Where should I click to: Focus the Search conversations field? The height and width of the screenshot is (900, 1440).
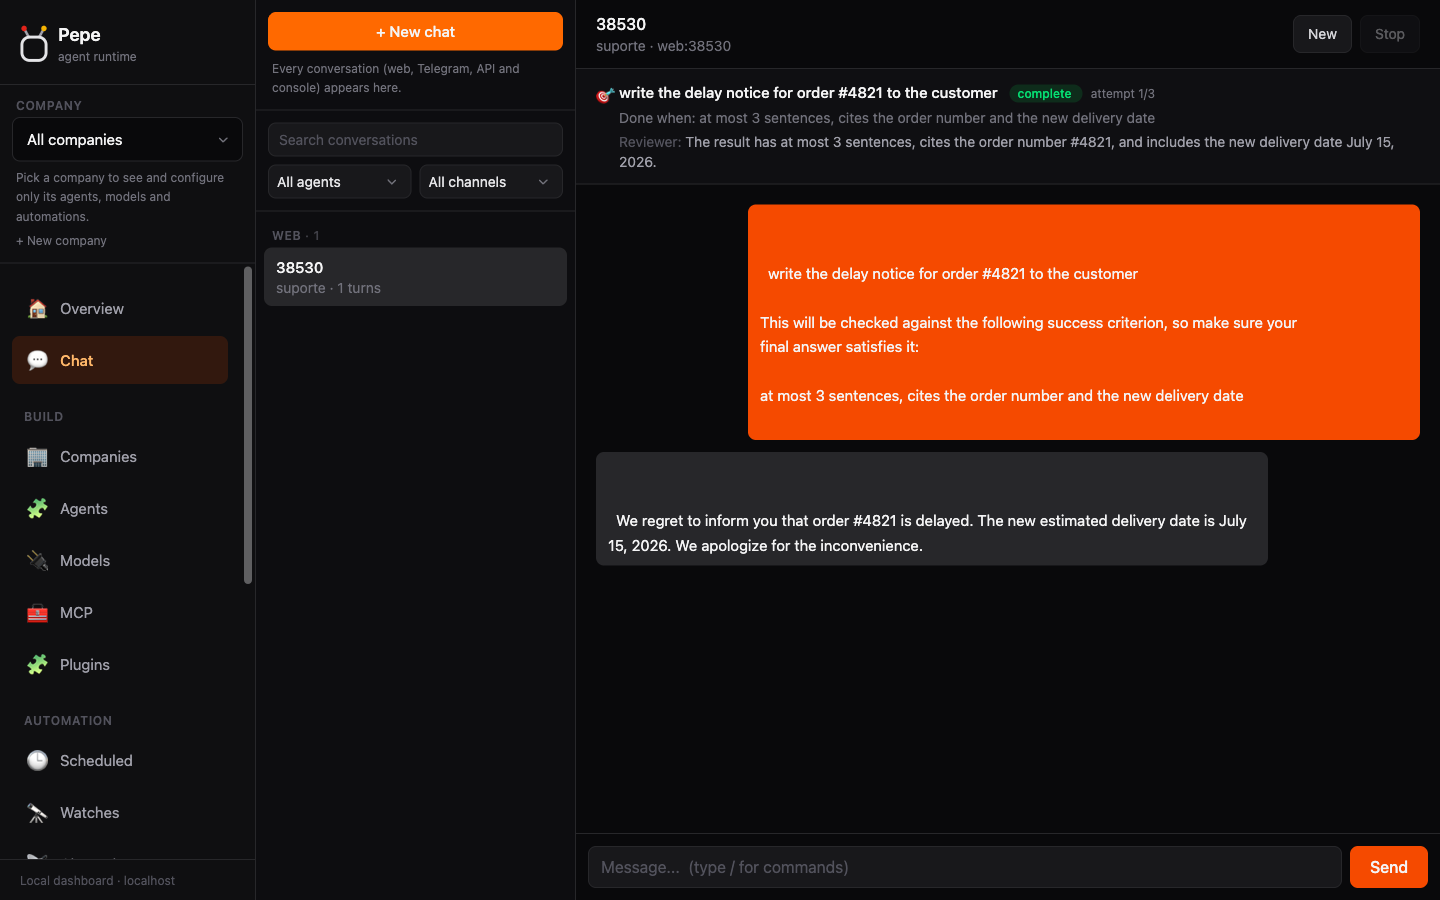click(x=415, y=140)
